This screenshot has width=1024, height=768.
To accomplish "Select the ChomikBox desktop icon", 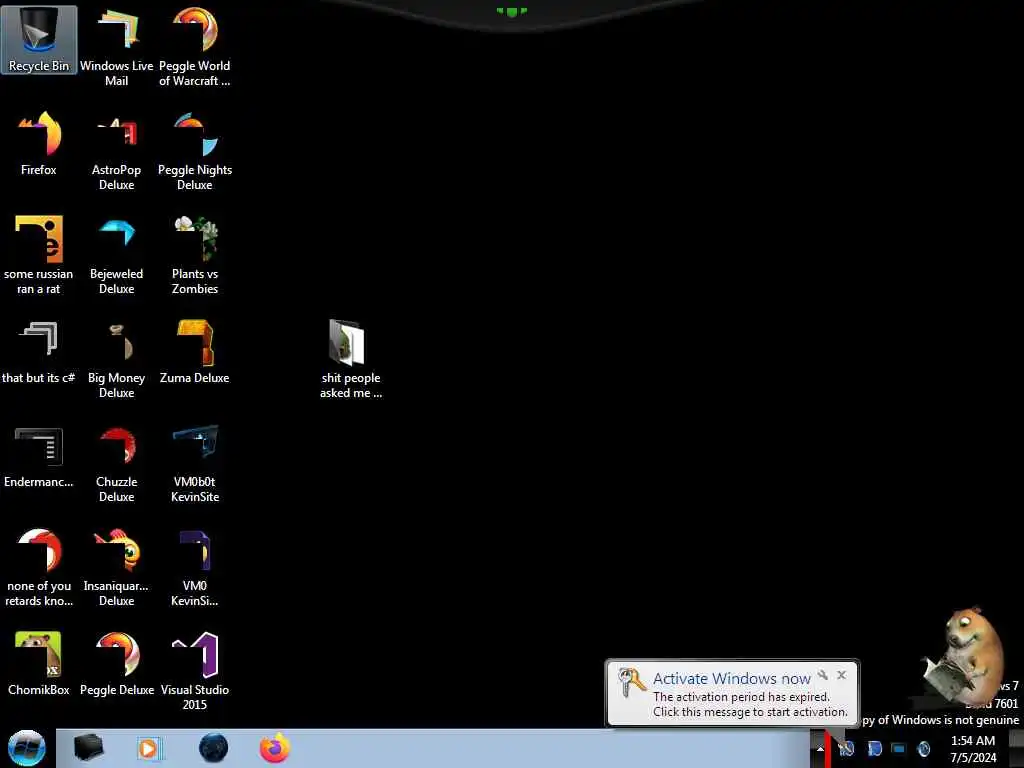I will [x=39, y=664].
